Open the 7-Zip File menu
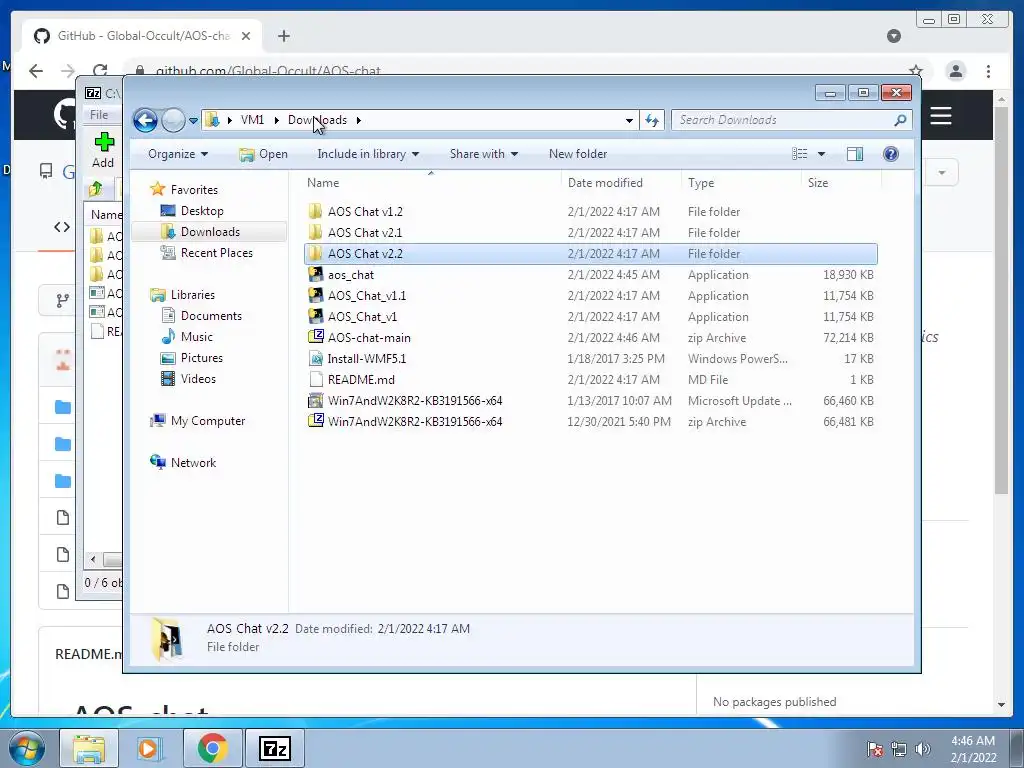 99,115
